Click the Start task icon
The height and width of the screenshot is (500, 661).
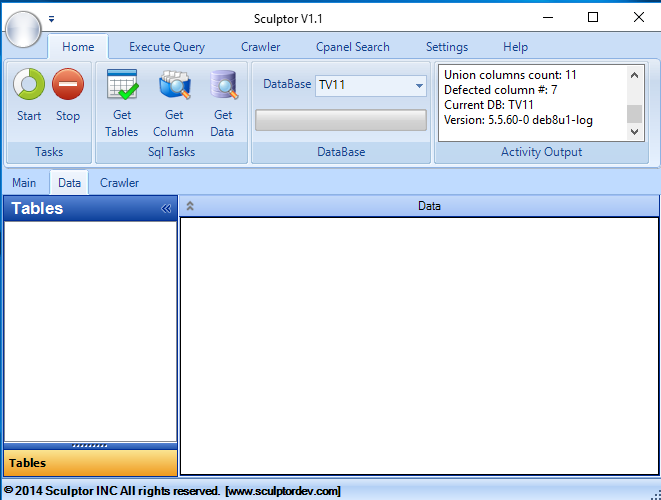29,85
